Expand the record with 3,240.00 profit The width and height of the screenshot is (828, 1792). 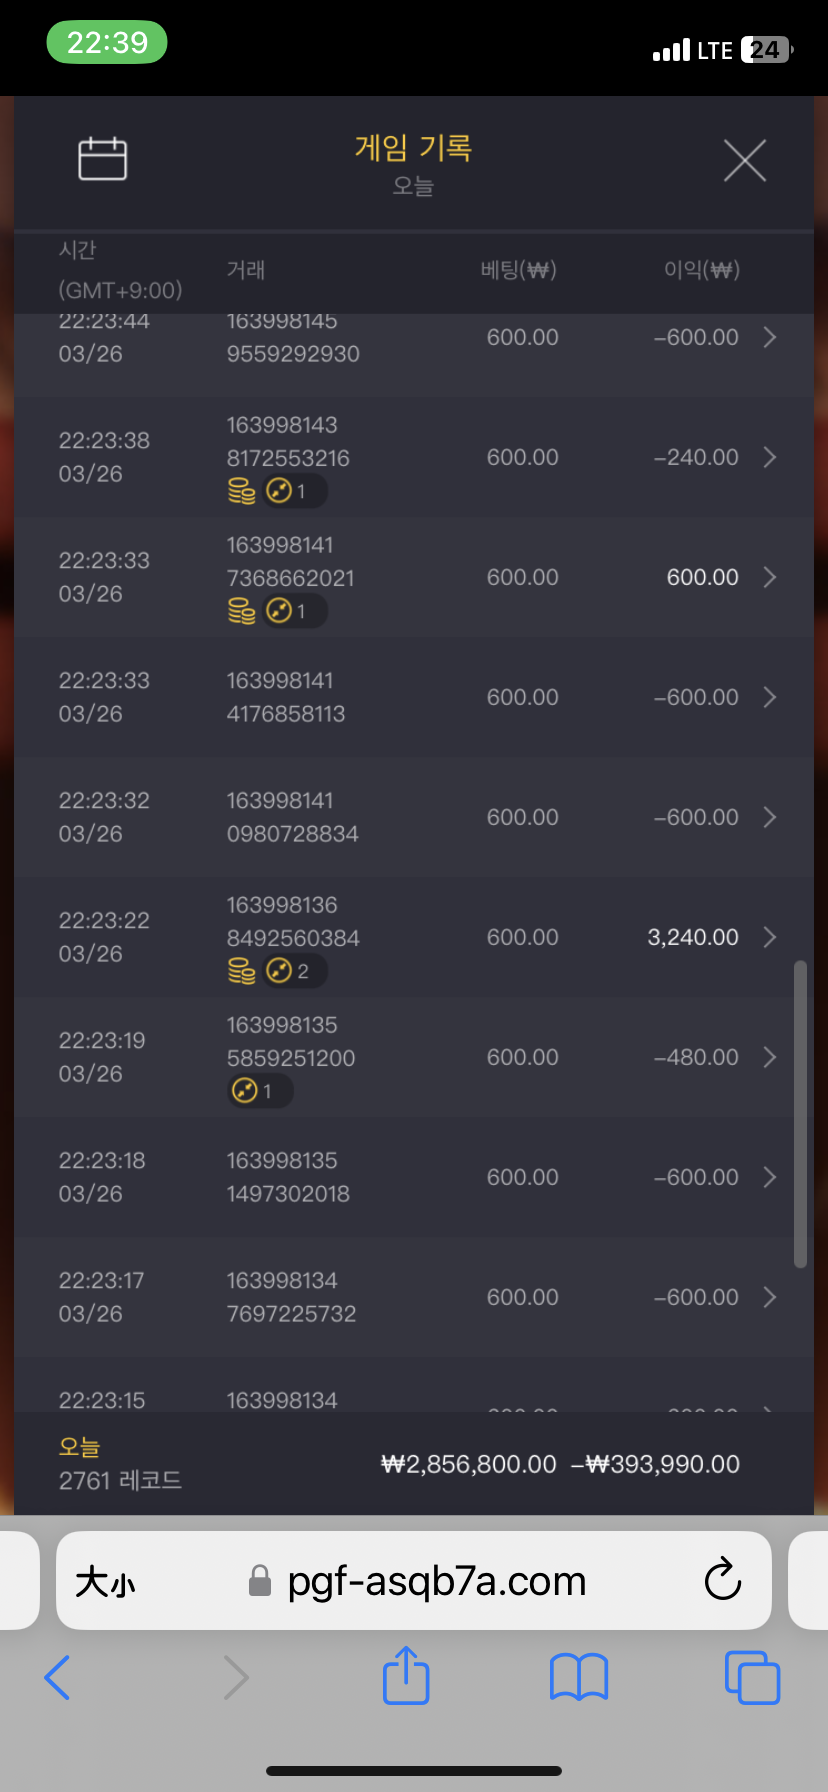769,937
